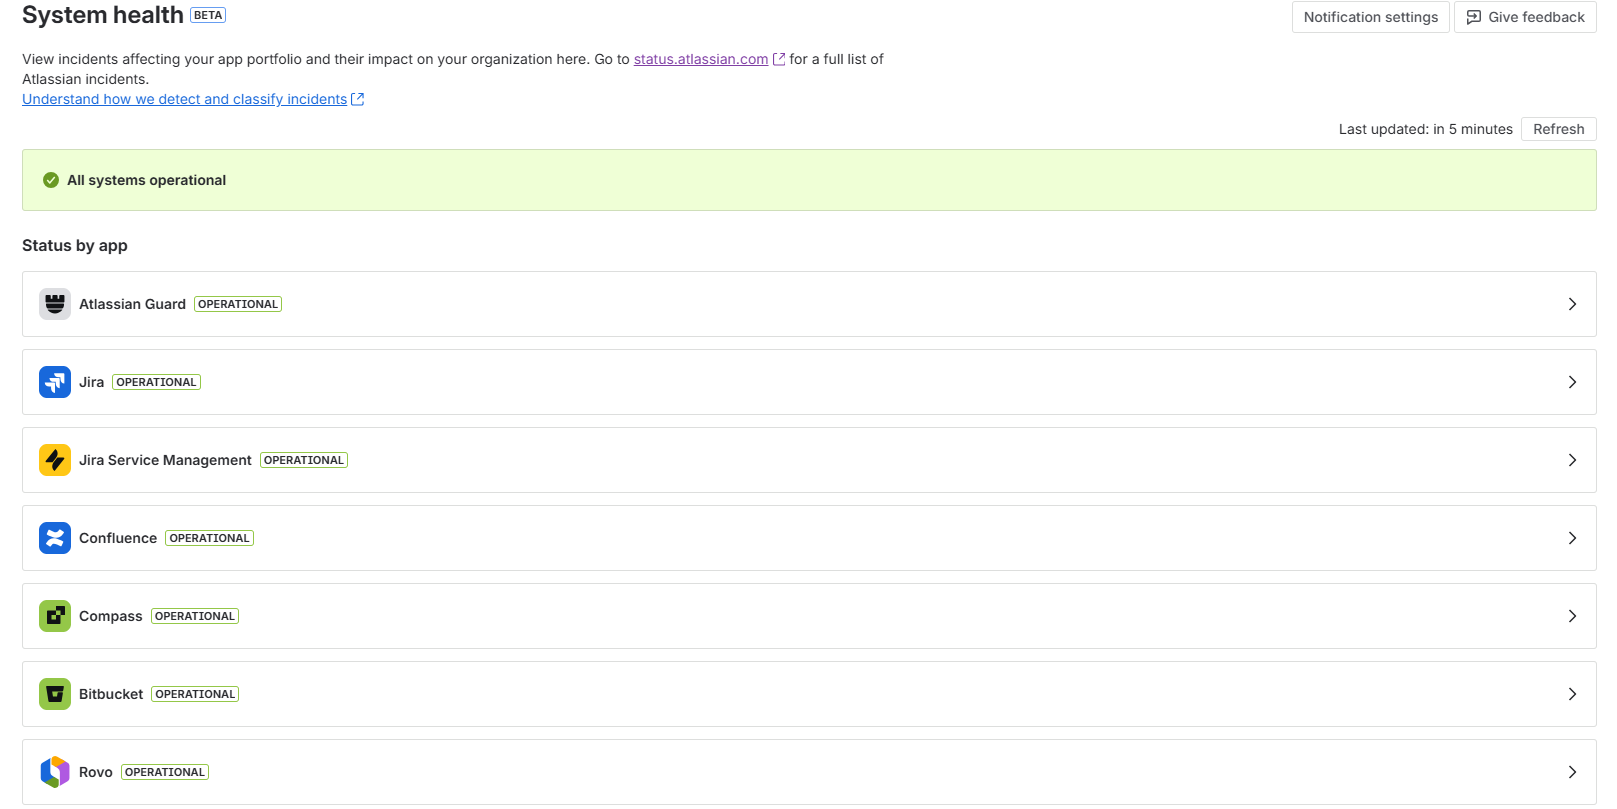Click the feedback speech bubble icon

click(x=1473, y=17)
